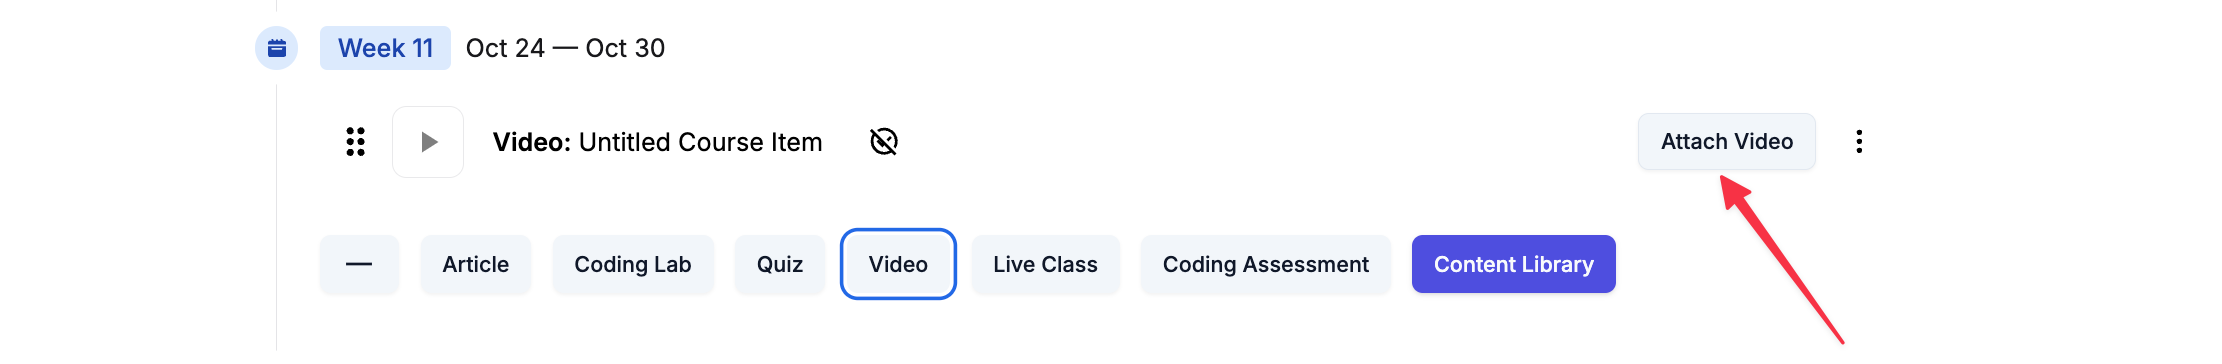Add a Live Class item

tap(1045, 264)
